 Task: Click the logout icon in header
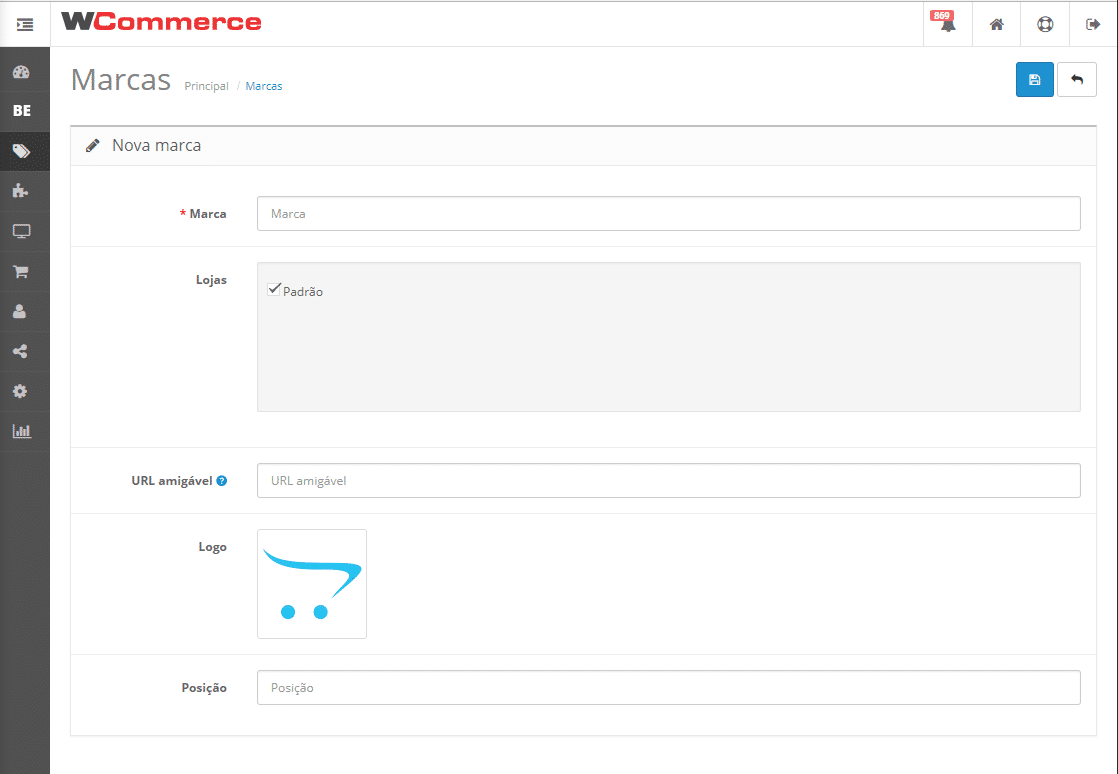(1093, 25)
